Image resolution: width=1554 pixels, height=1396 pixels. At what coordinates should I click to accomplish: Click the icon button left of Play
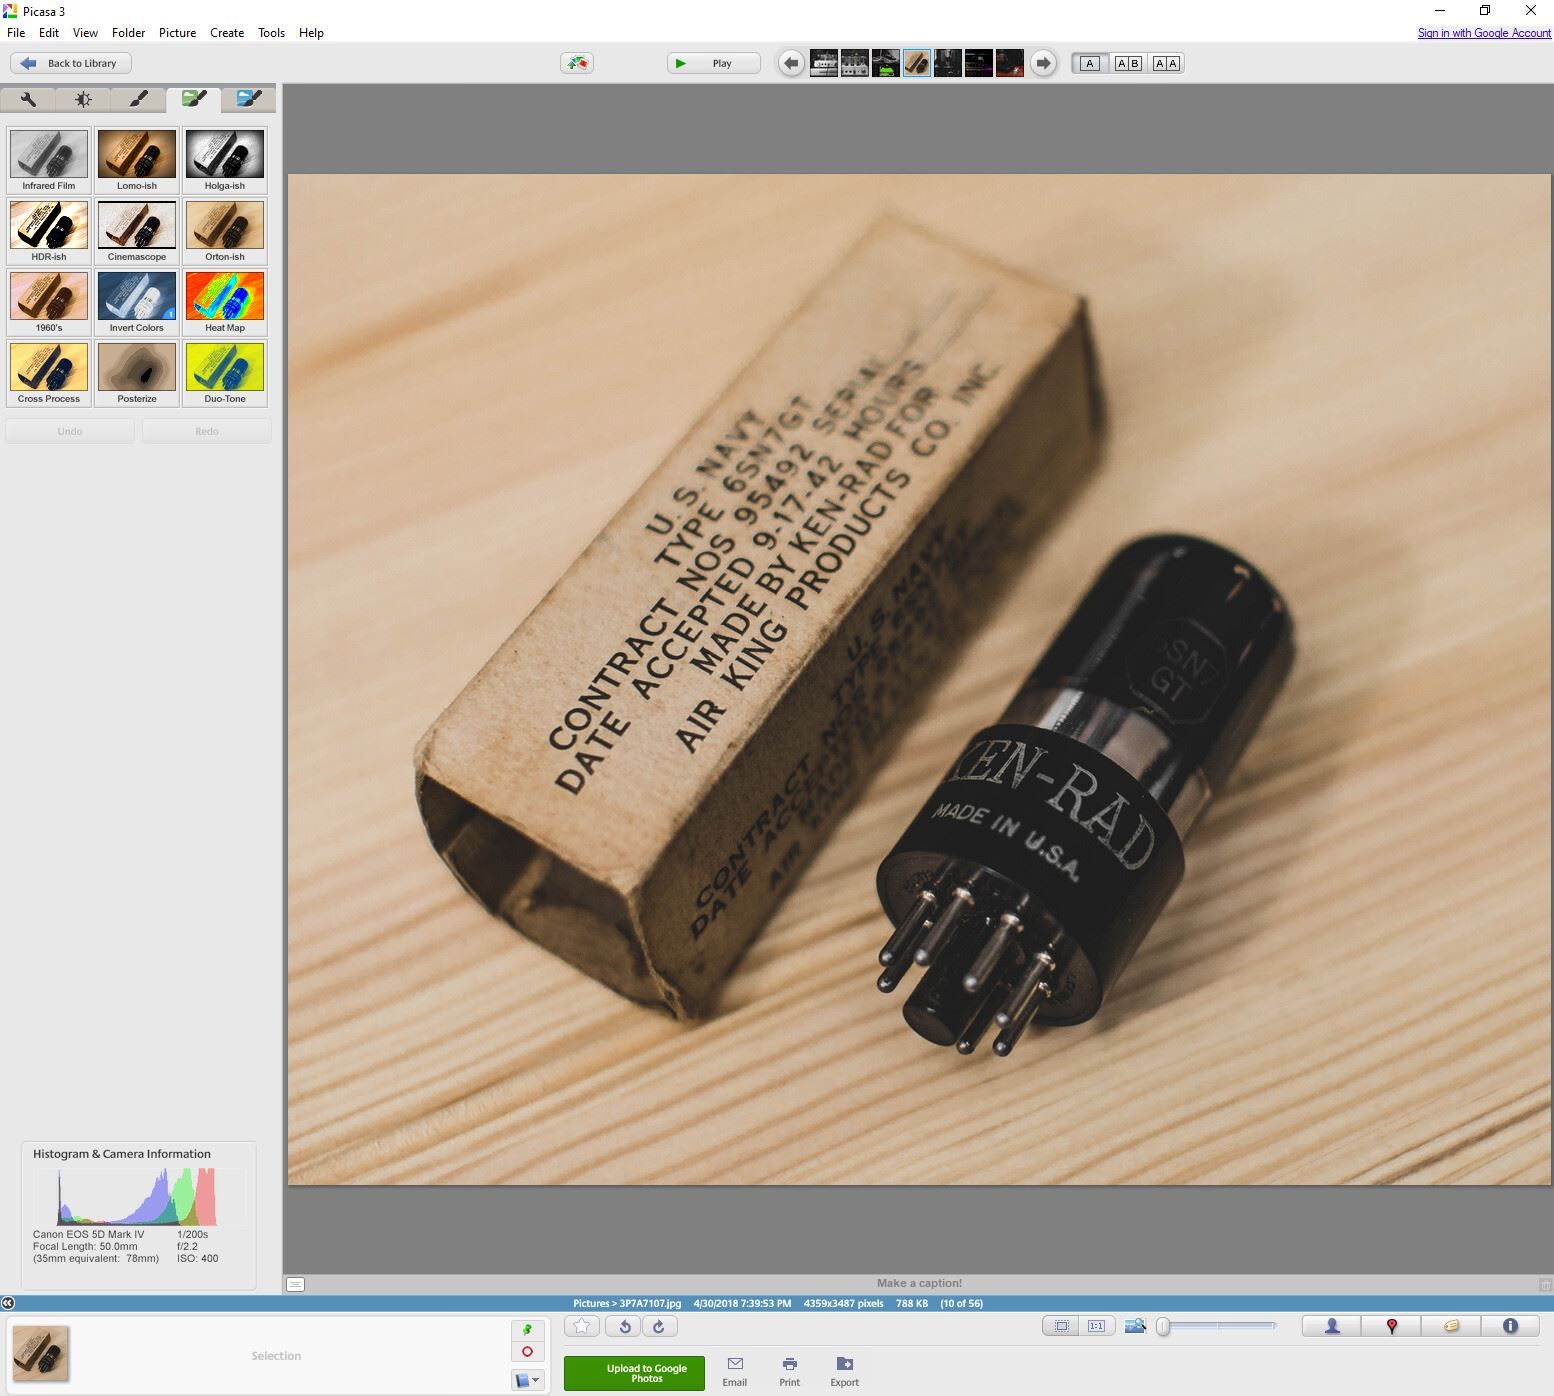(x=577, y=63)
